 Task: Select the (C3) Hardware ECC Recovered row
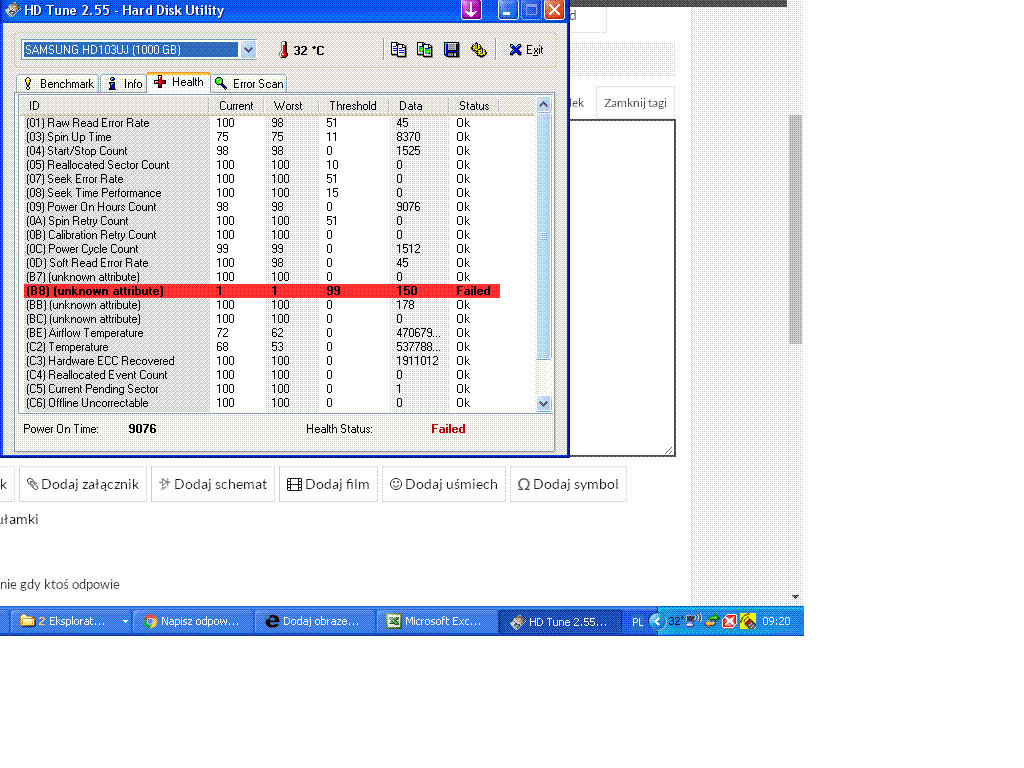(261, 361)
